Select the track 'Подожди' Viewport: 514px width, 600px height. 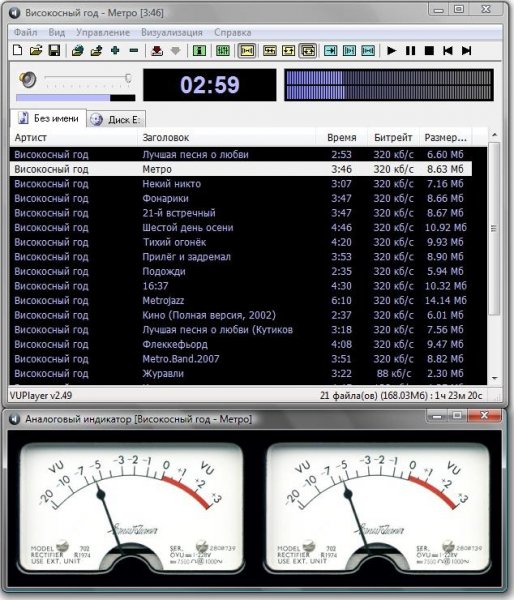pos(241,271)
